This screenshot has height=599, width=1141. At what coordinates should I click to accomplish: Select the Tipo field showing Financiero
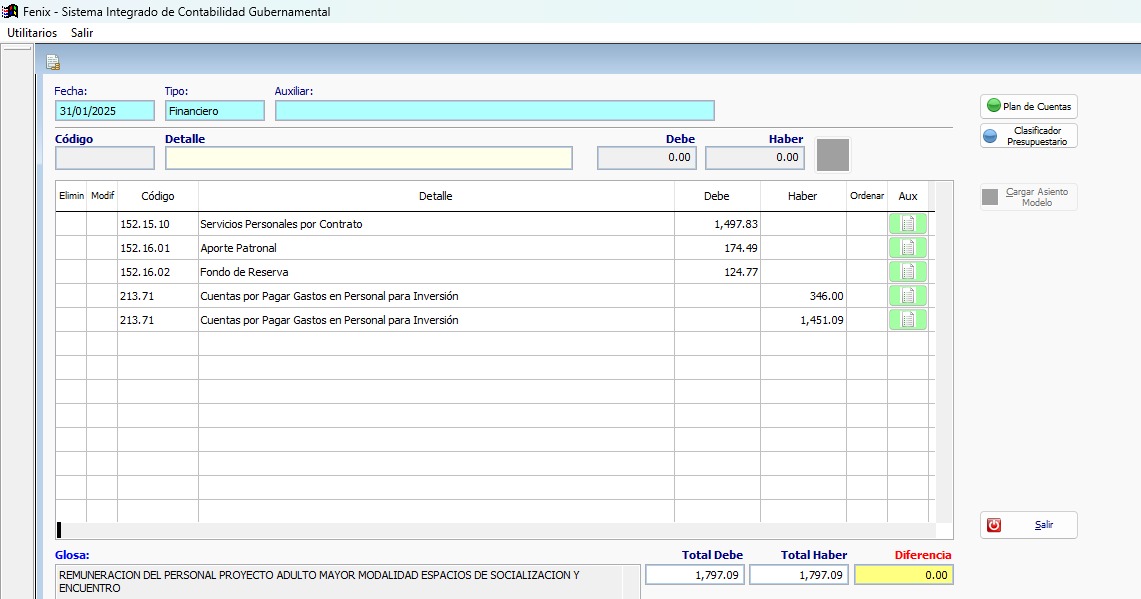point(214,111)
